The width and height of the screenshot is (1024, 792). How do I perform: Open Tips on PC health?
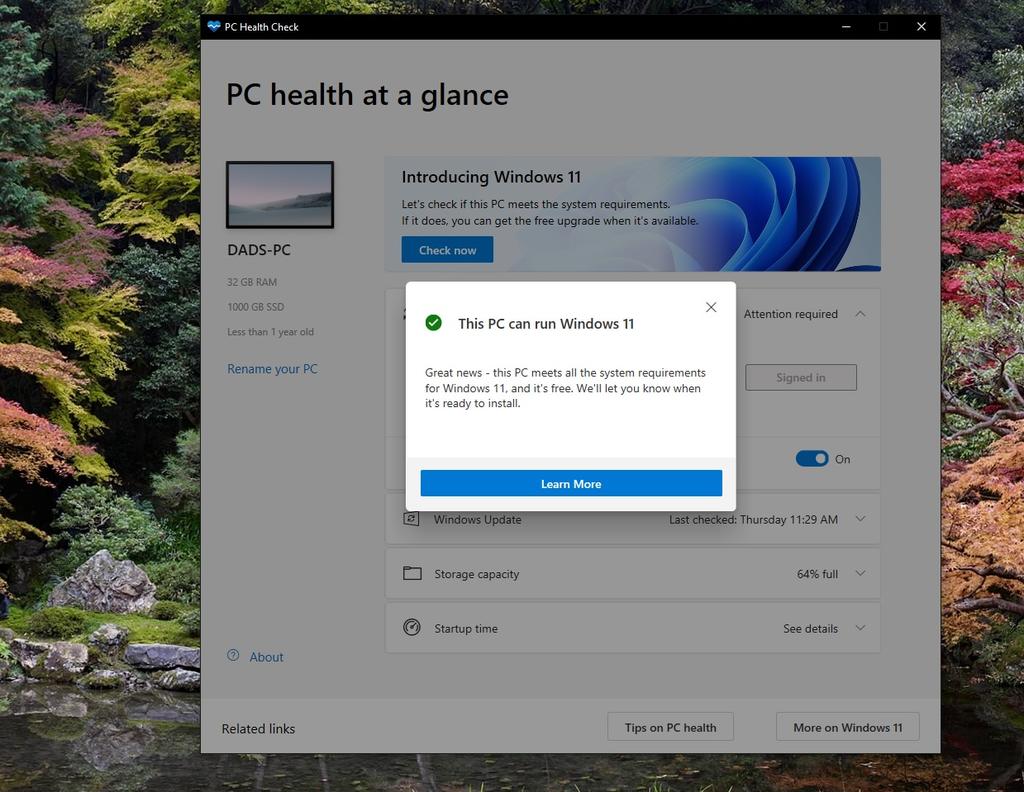point(670,727)
